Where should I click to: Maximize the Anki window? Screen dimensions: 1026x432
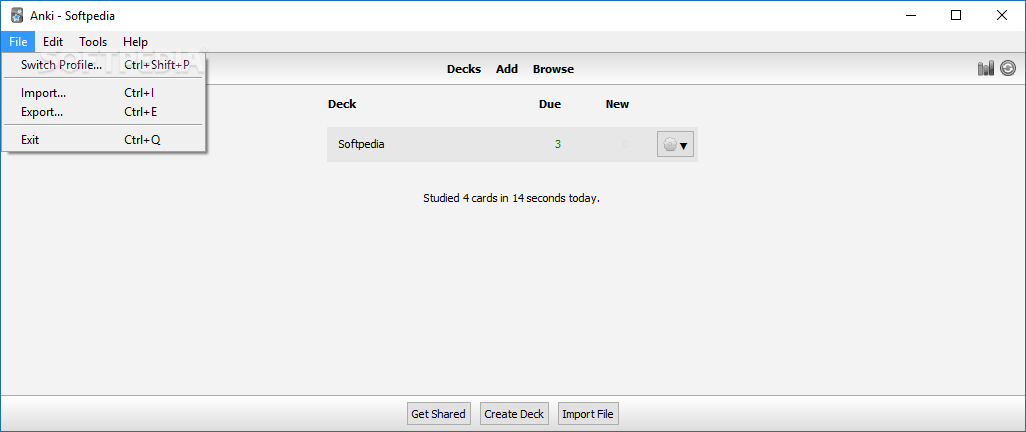pyautogui.click(x=956, y=16)
